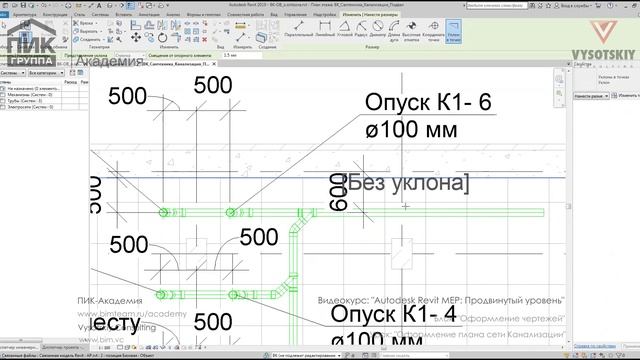Click the help question-mark icon in title bar
640x360 pixels.
610,6
